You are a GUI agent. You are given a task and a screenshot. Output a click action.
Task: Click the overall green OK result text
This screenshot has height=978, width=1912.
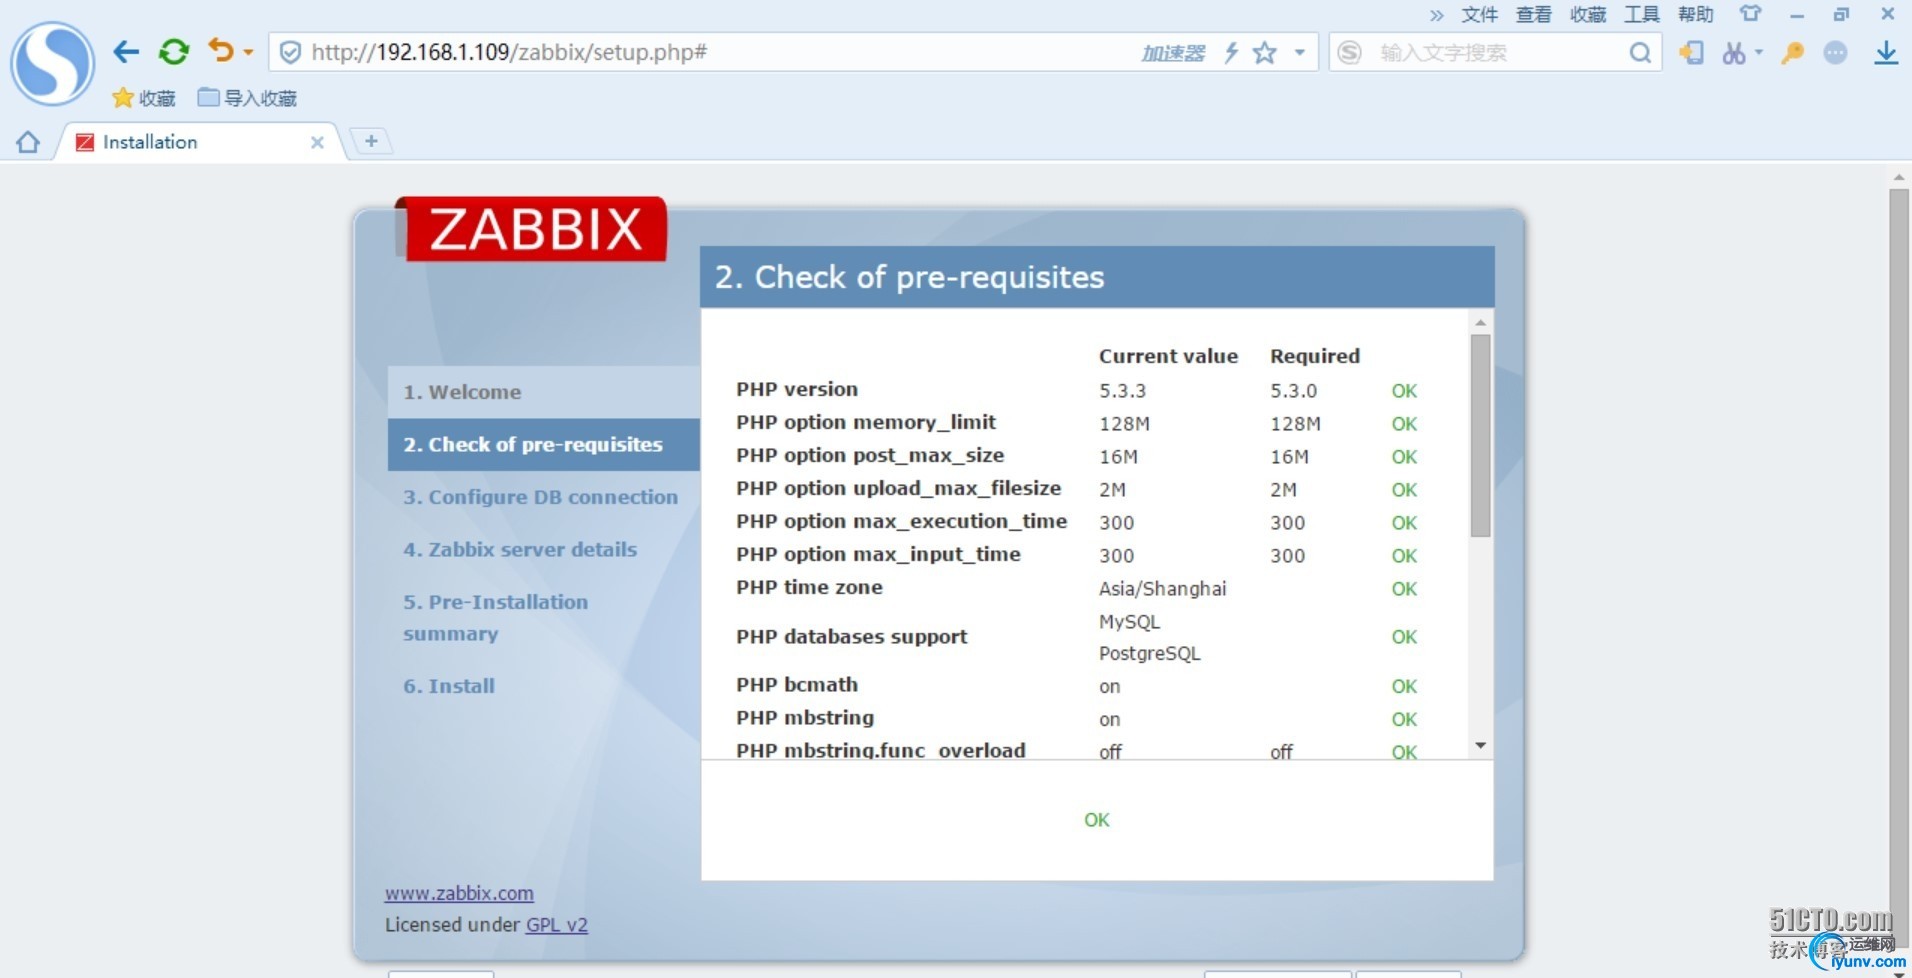pos(1097,820)
